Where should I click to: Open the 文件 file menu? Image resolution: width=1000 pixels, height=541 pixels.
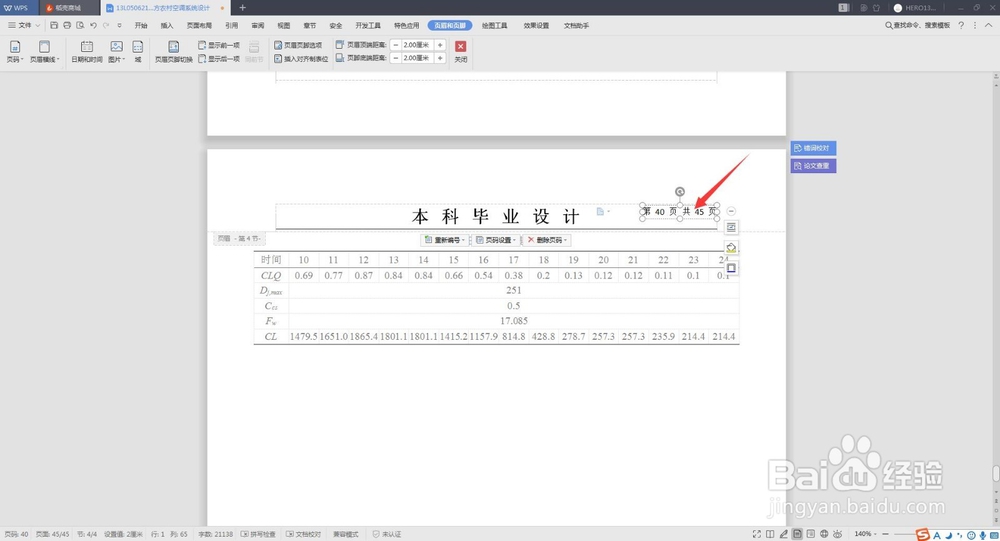[x=24, y=26]
